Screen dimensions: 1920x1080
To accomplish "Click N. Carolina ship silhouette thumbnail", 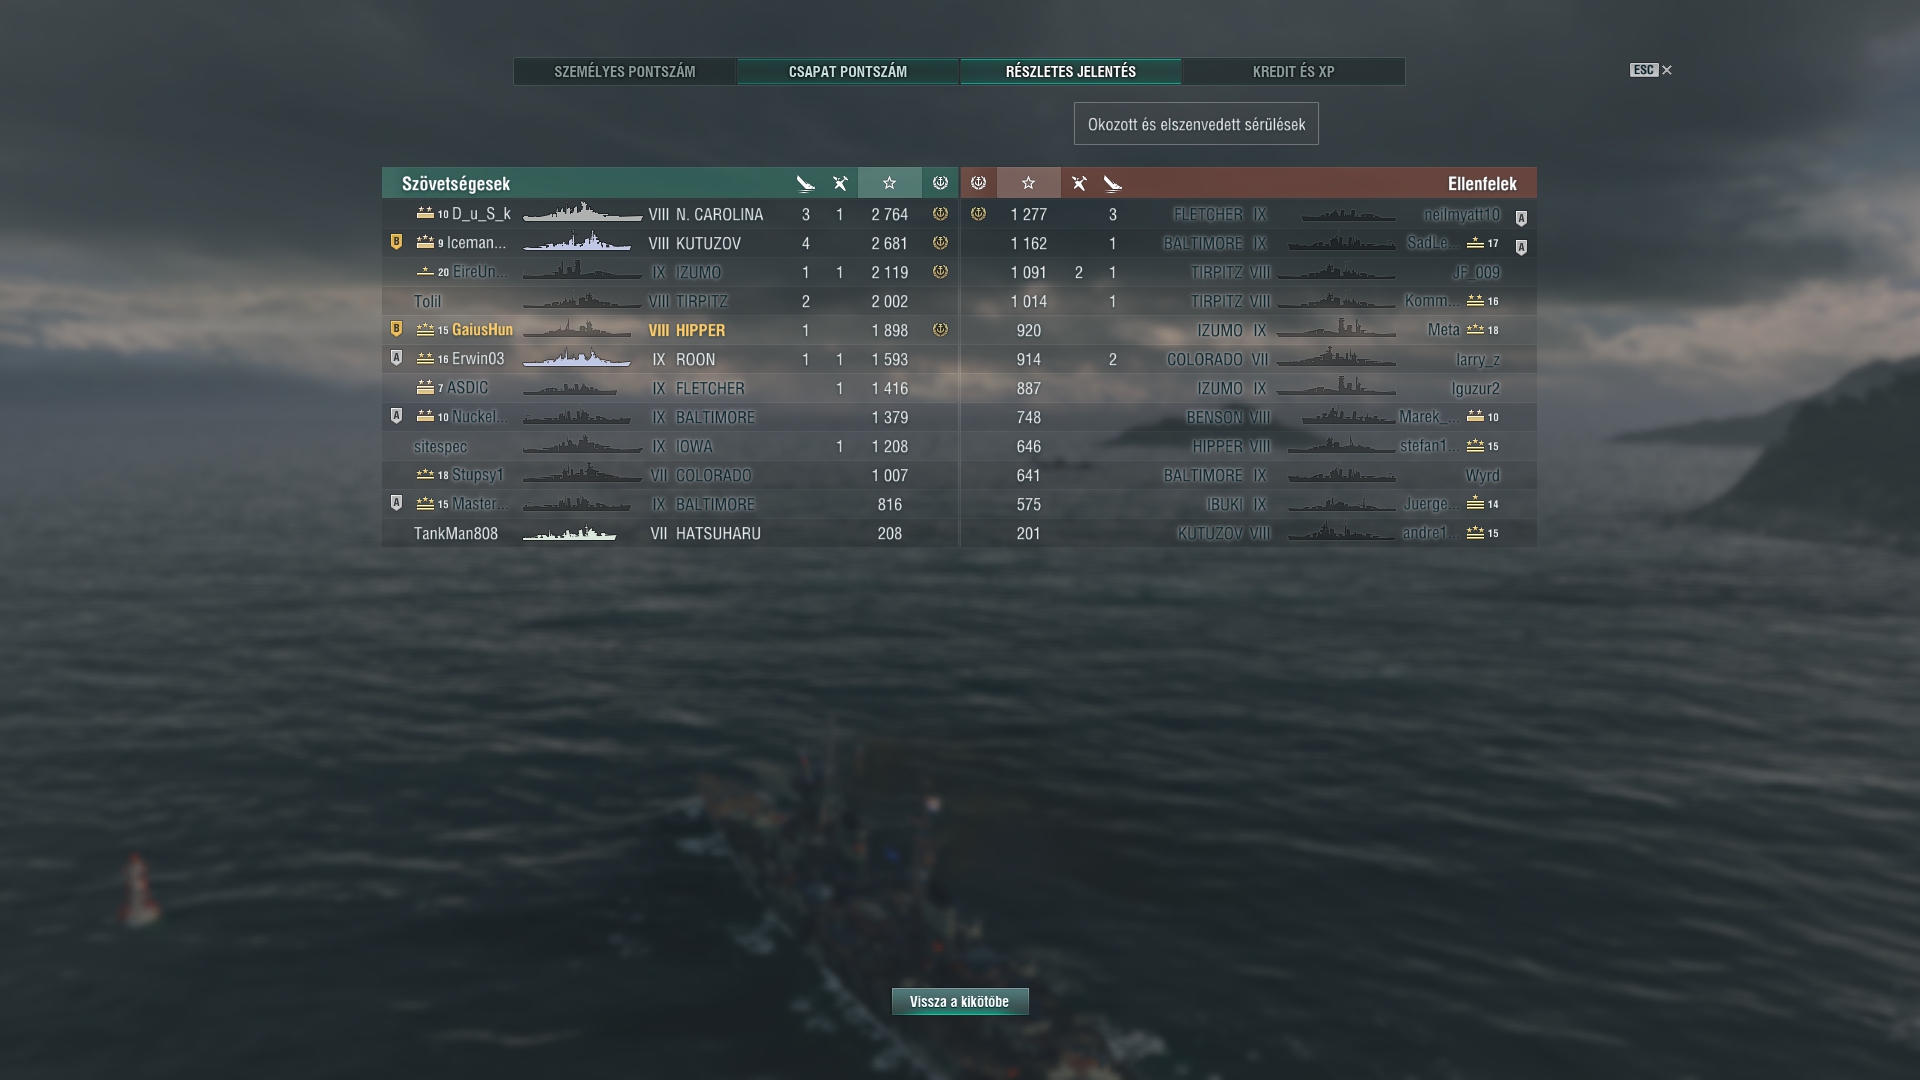I will [582, 213].
